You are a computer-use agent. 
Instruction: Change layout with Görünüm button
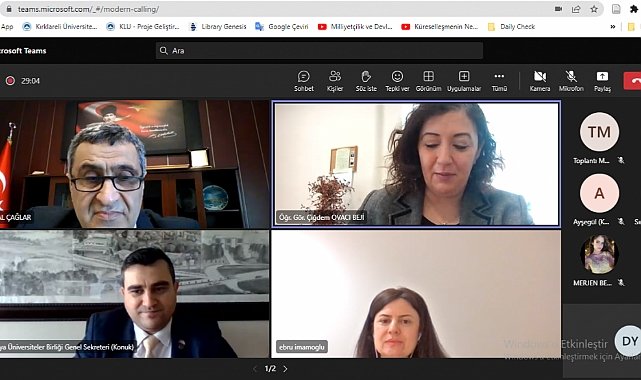(428, 80)
